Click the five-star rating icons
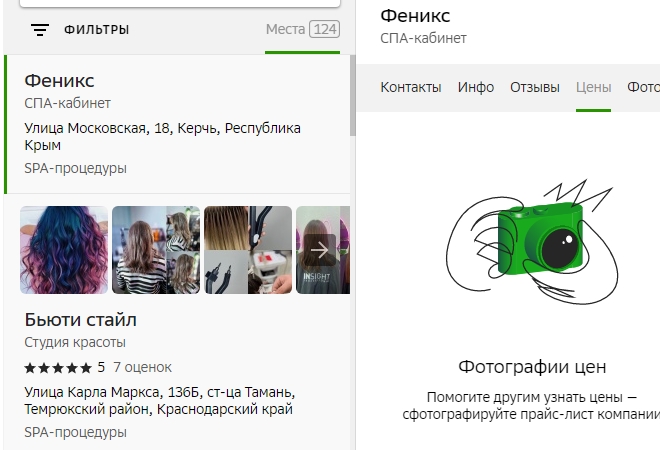This screenshot has width=660, height=450. (x=58, y=367)
